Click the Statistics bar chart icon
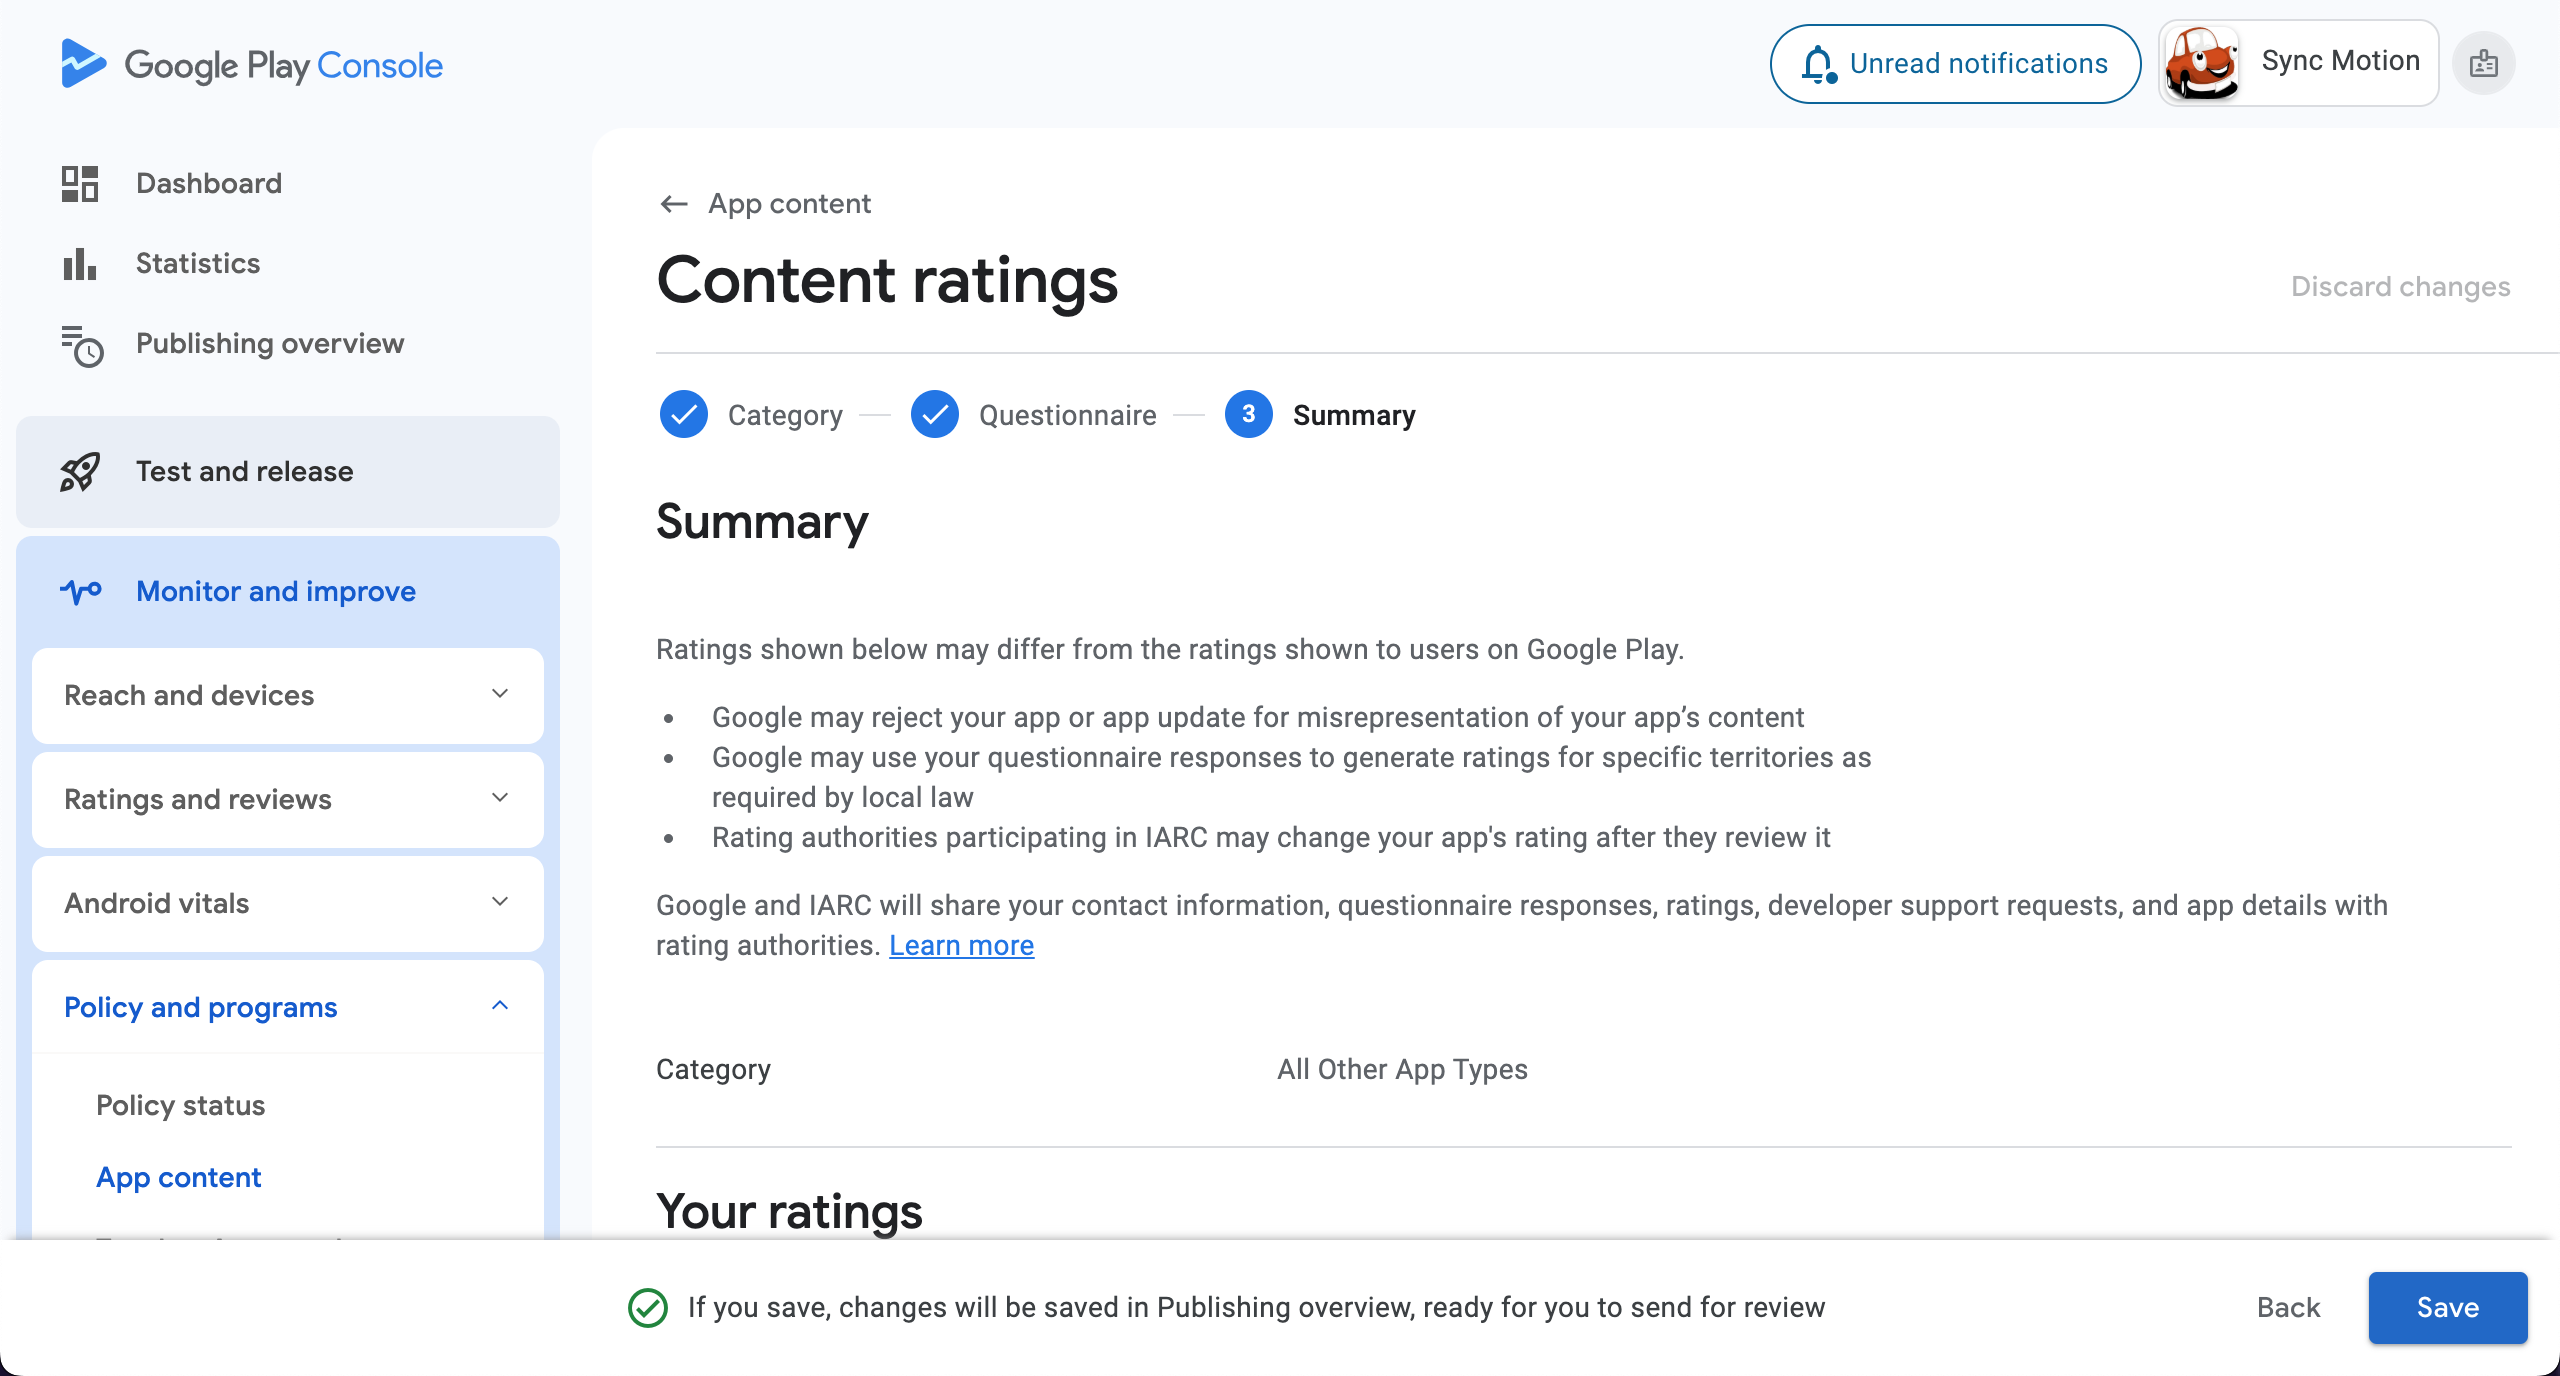This screenshot has width=2560, height=1376. click(x=80, y=264)
